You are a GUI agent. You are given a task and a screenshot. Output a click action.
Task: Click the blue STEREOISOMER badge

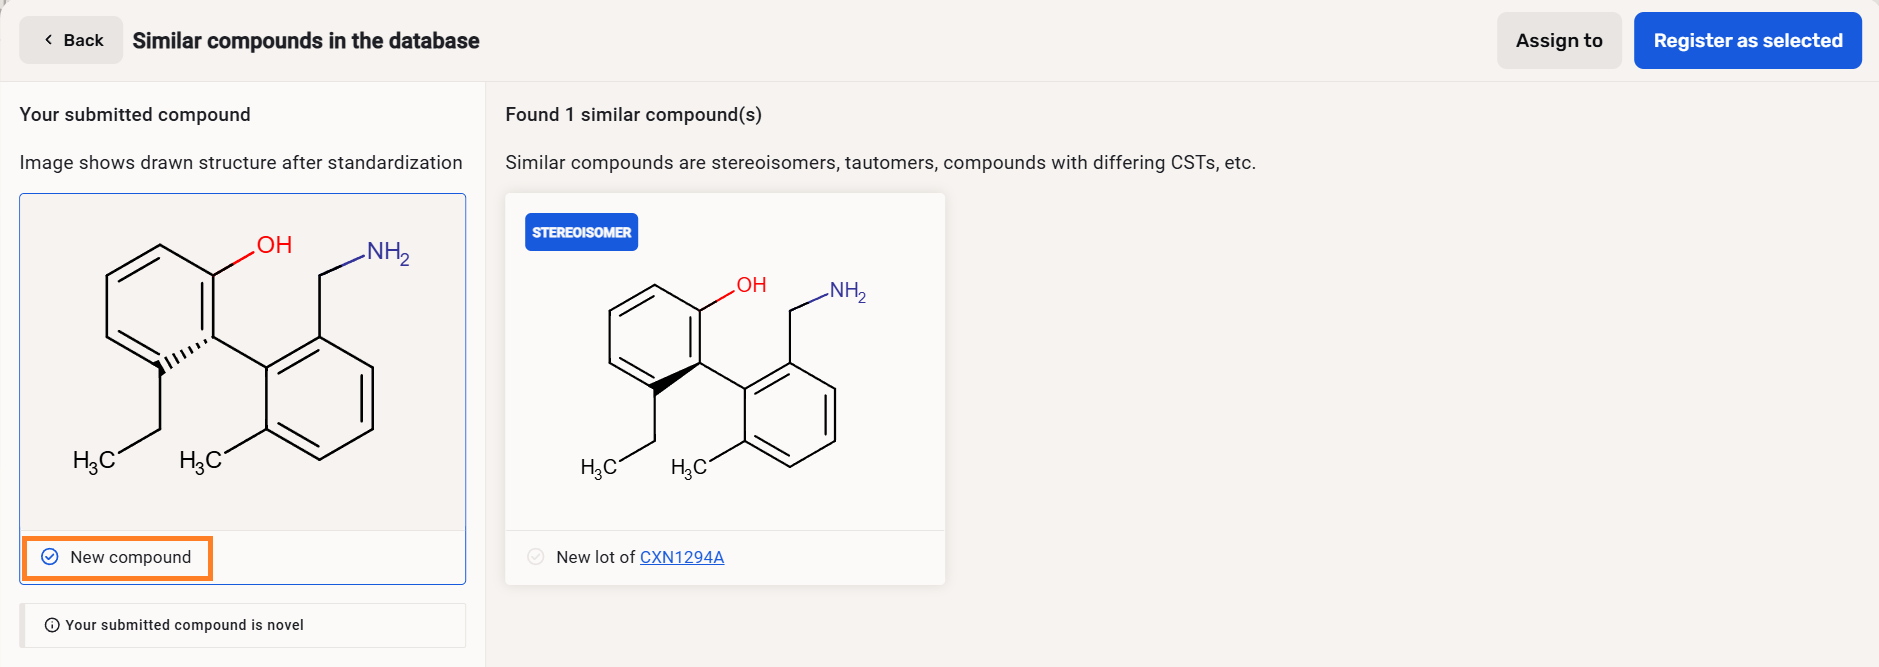[x=581, y=232]
